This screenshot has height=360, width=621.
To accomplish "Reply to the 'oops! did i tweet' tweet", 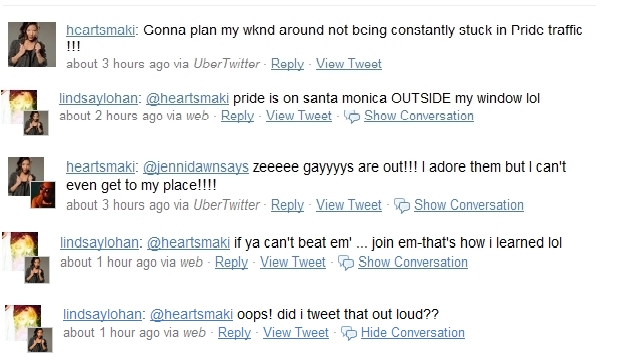I will tap(234, 333).
